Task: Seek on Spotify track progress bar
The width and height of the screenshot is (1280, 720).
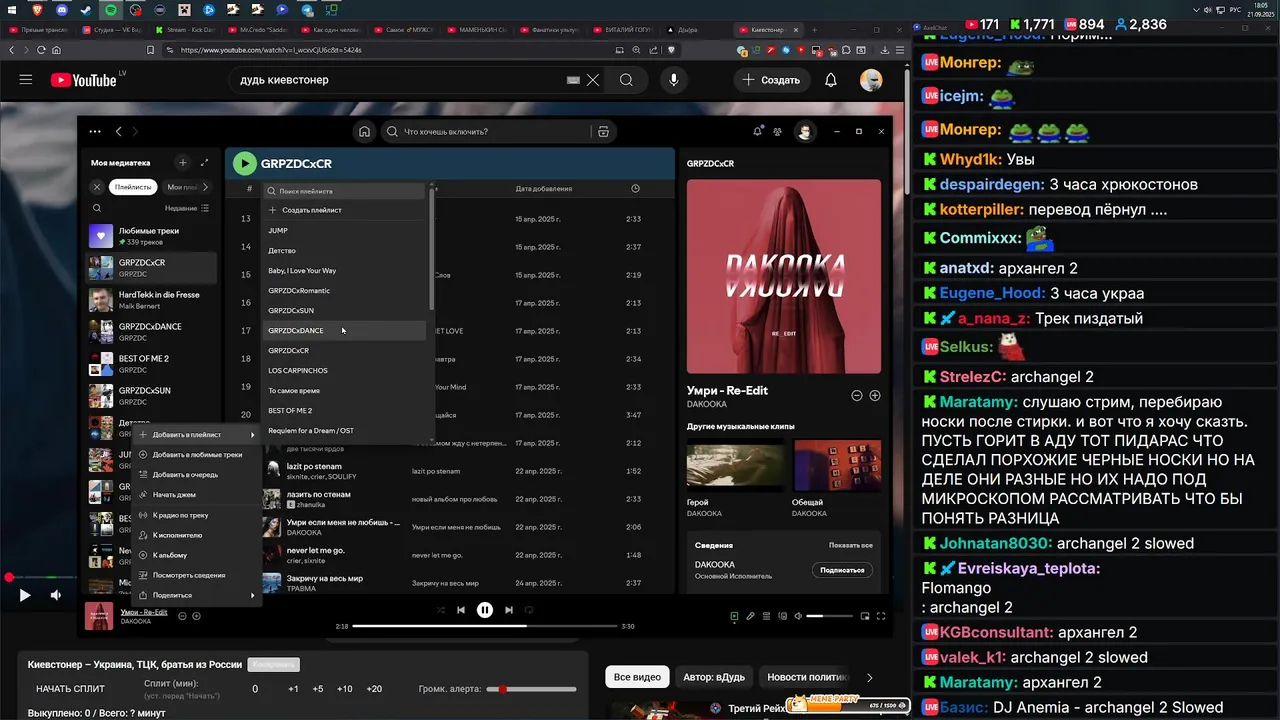Action: 484,626
